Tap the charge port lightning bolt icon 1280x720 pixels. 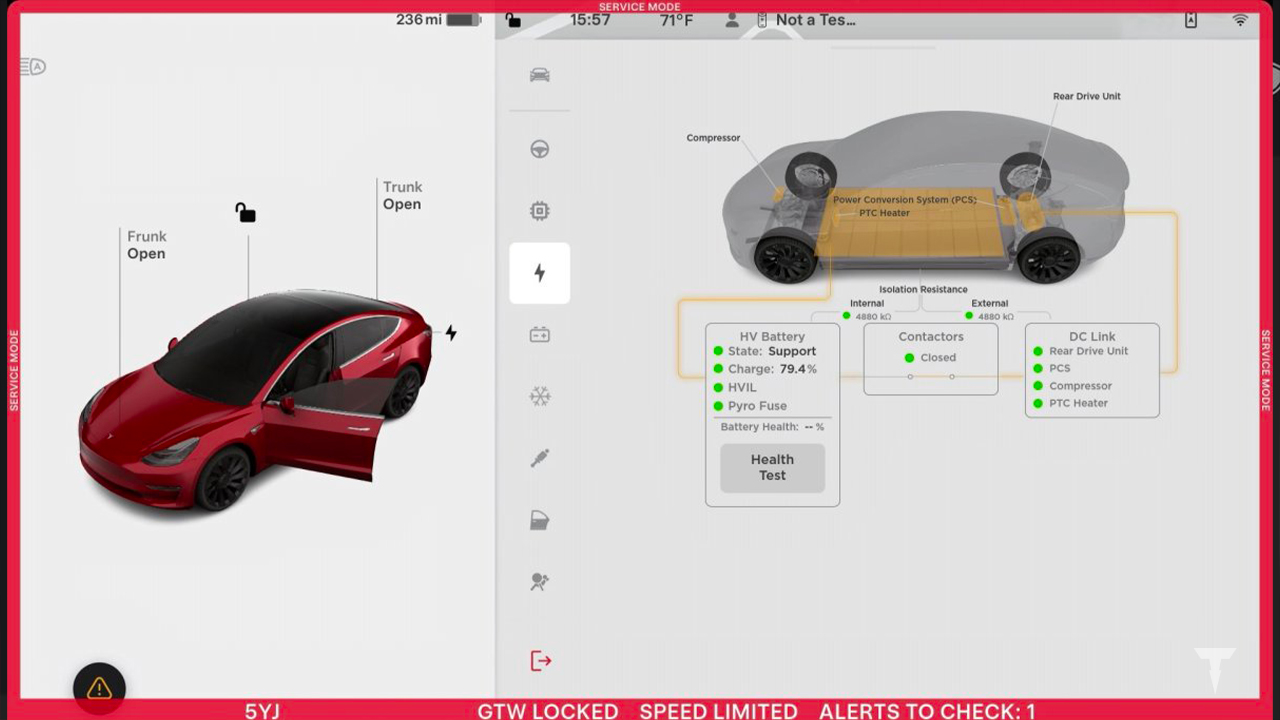coord(451,333)
